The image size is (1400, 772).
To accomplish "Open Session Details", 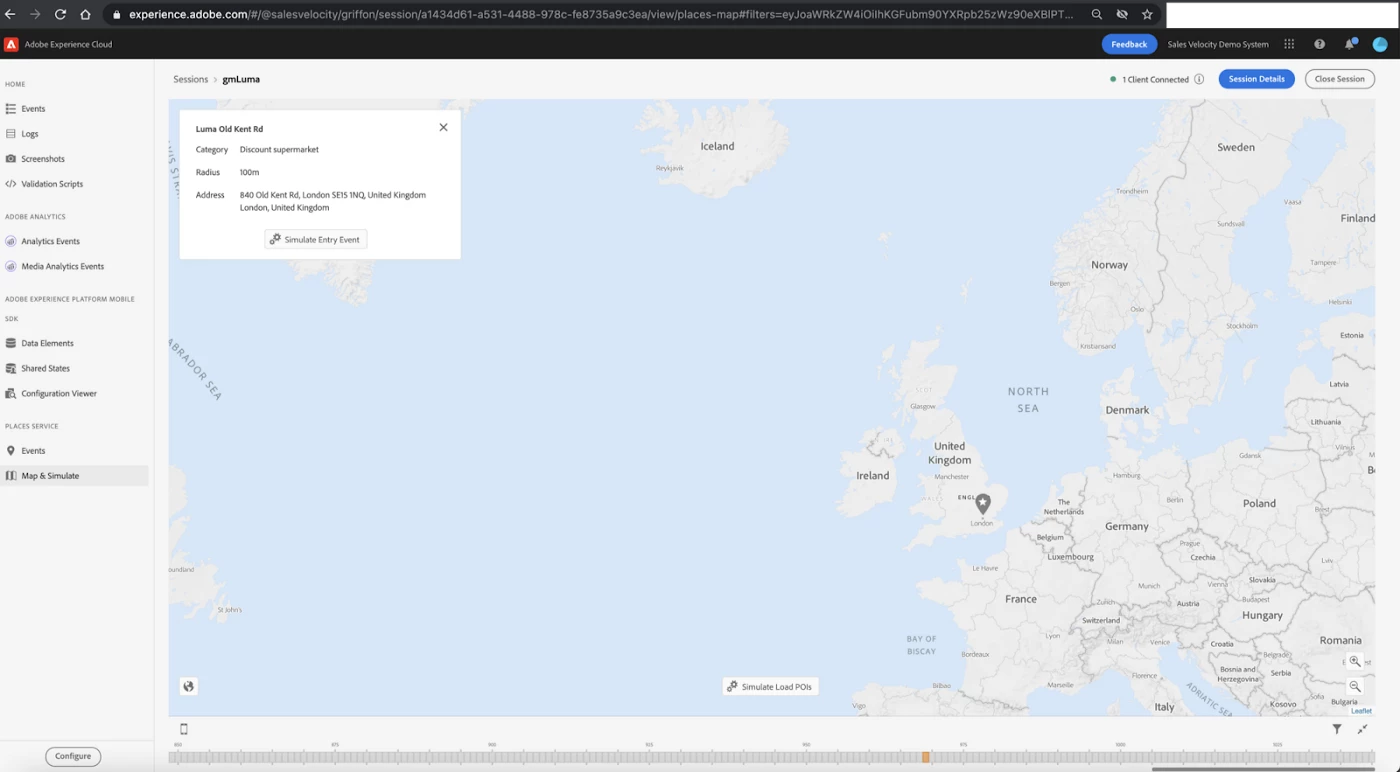I will [x=1256, y=79].
